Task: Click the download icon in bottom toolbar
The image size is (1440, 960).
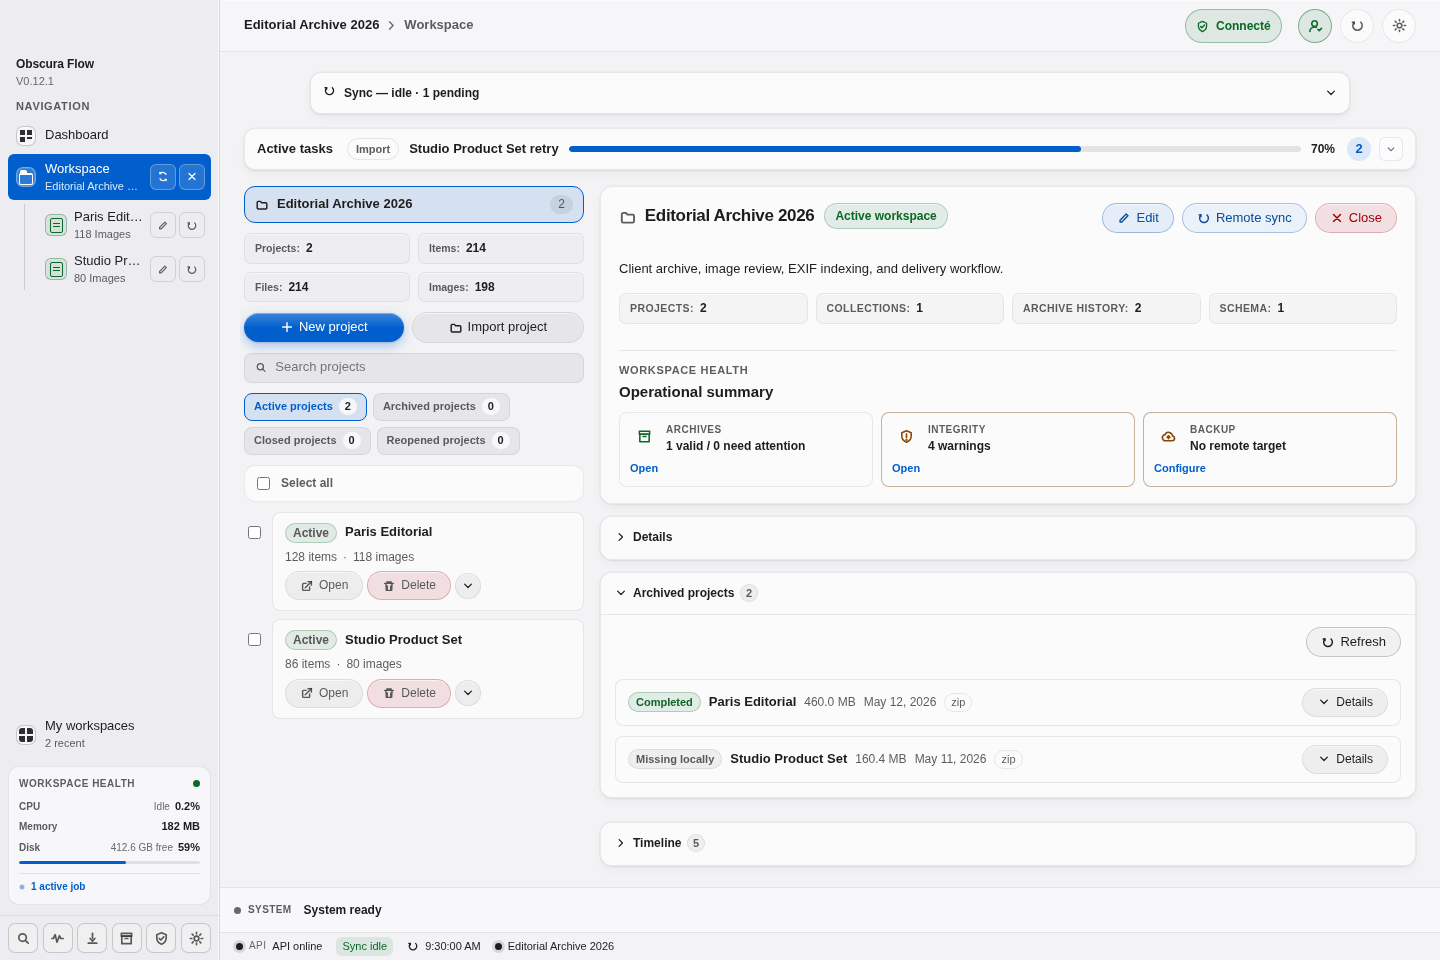Action: [x=92, y=938]
